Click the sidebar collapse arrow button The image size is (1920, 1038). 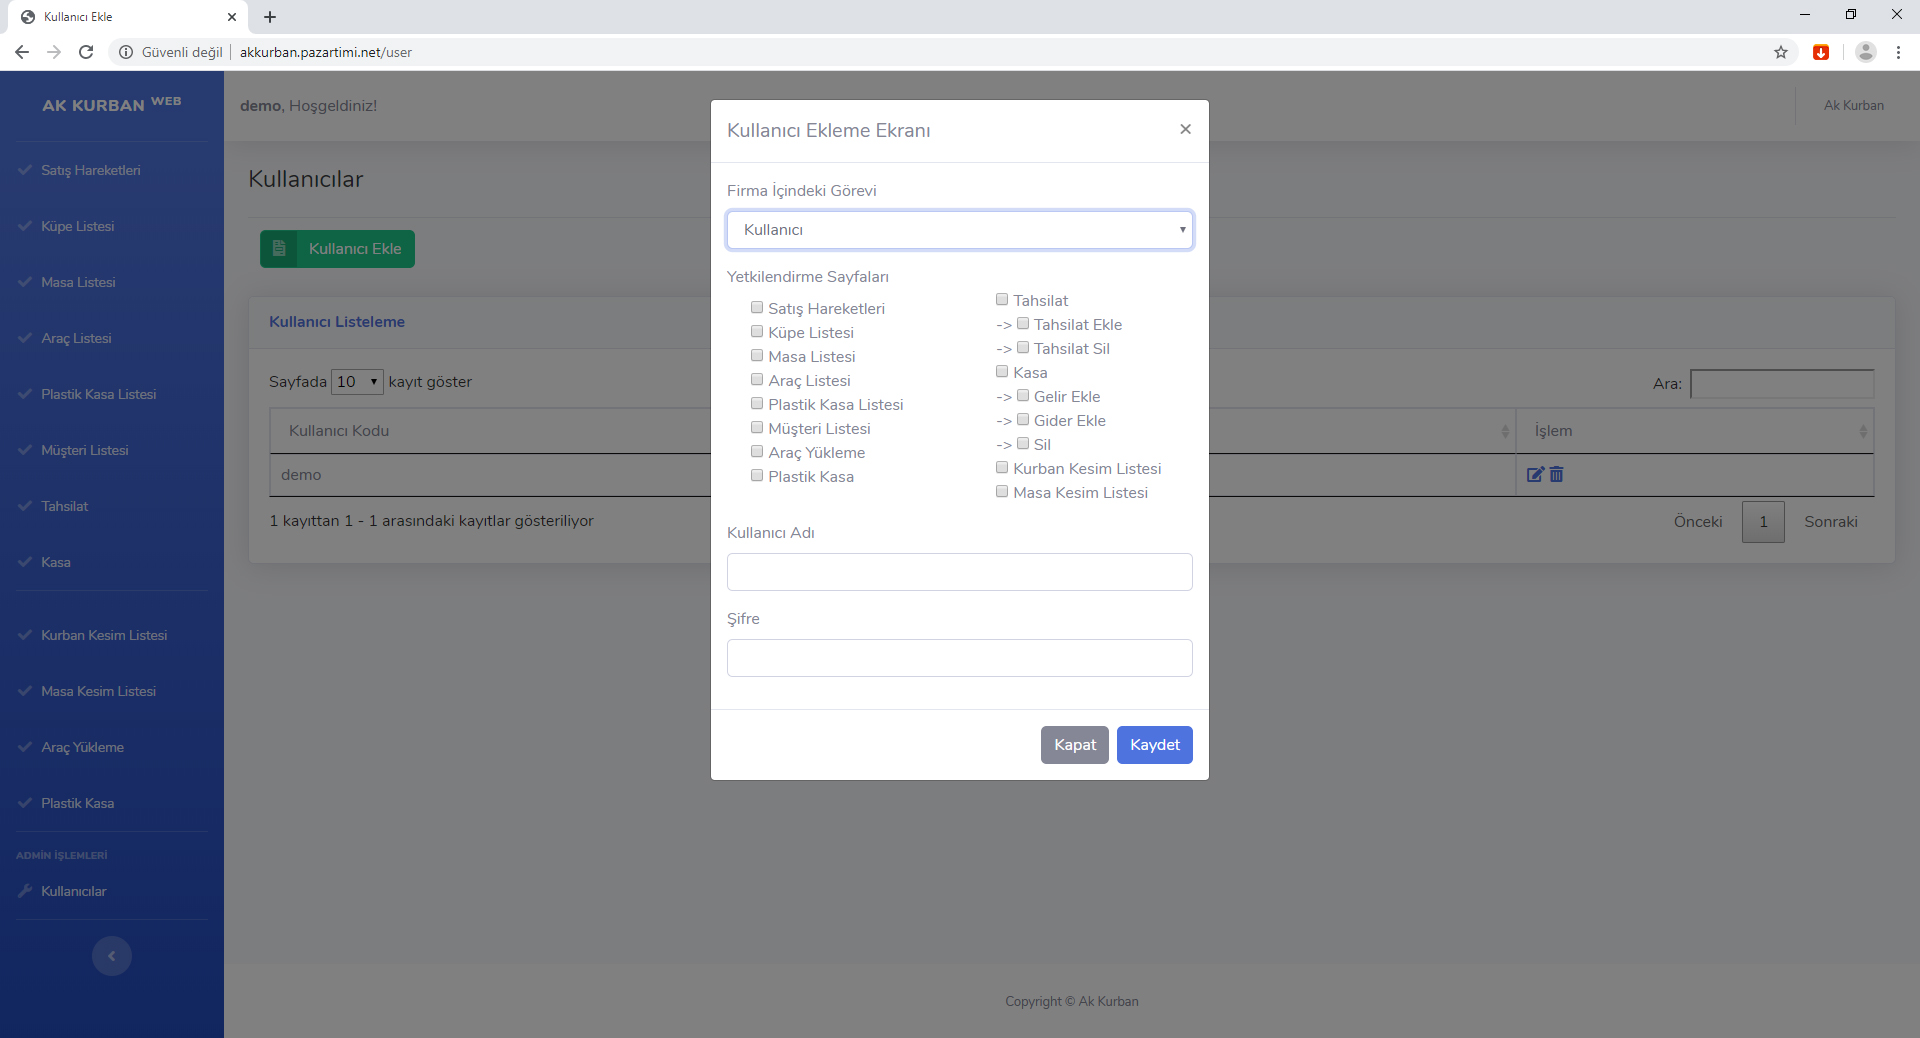pyautogui.click(x=112, y=956)
